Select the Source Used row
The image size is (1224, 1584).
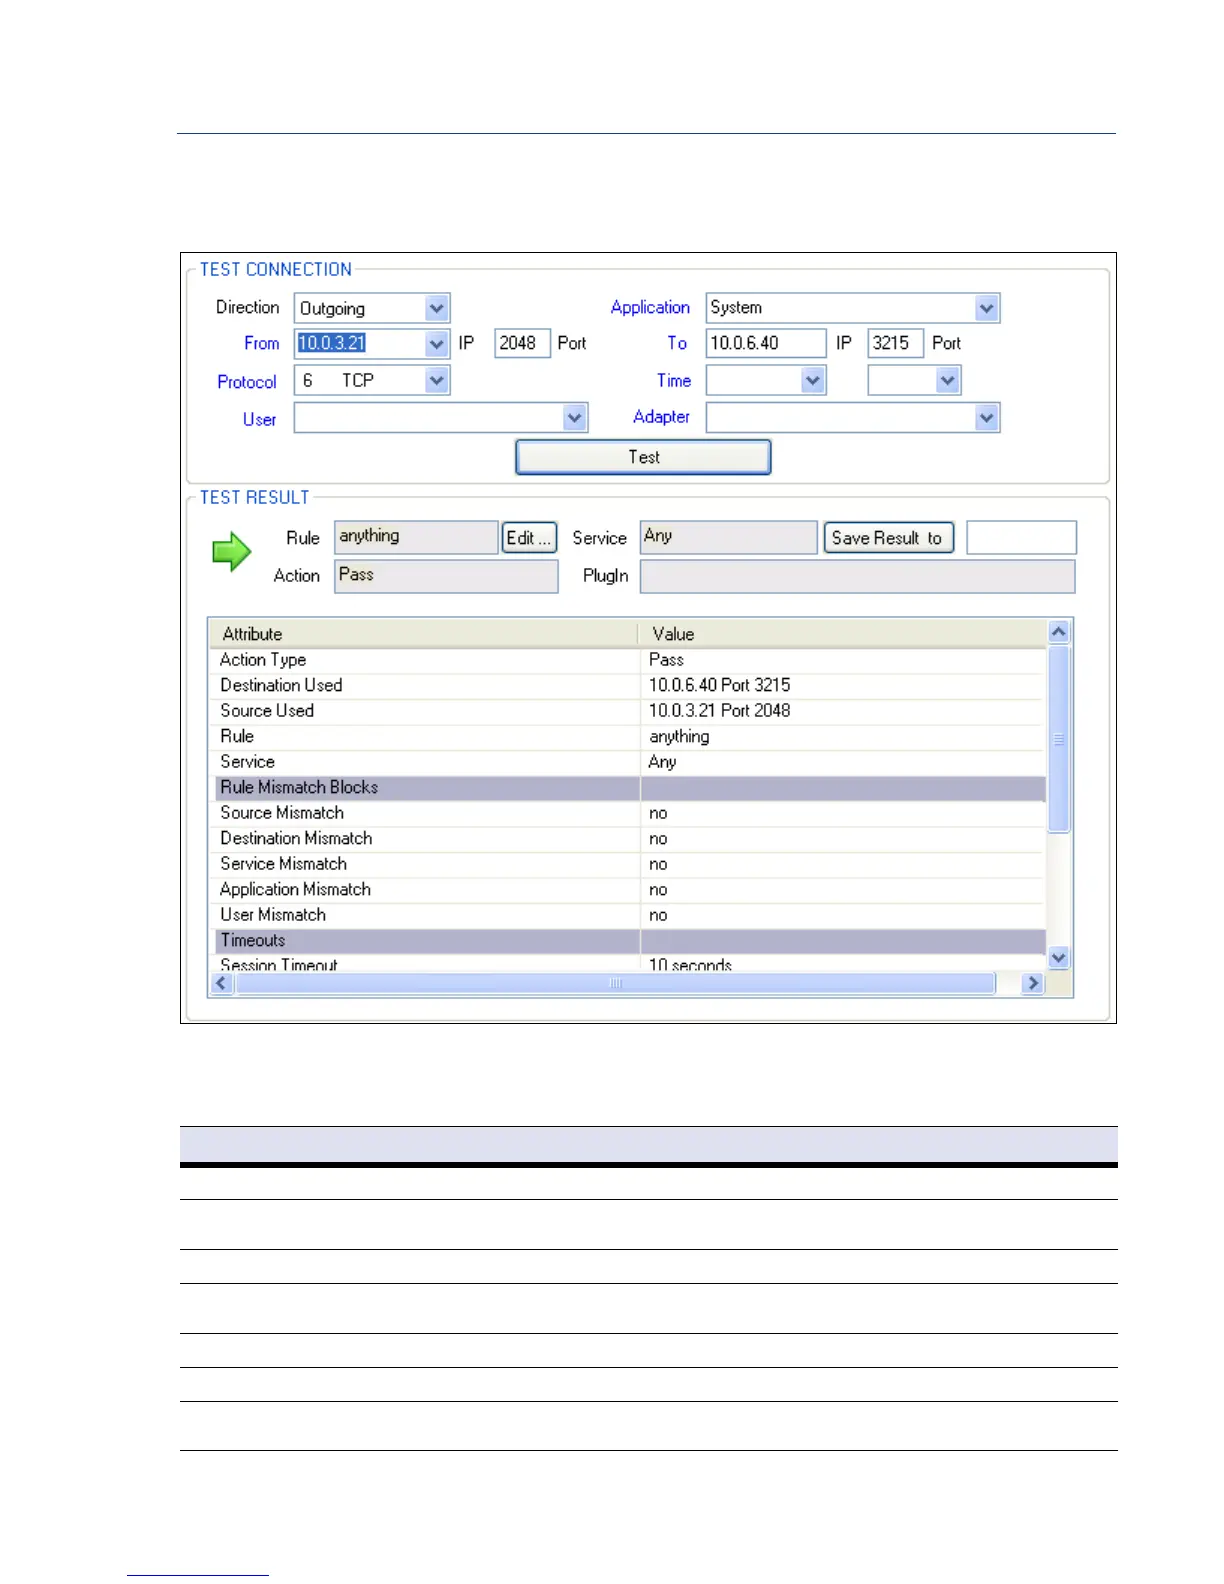coord(628,711)
